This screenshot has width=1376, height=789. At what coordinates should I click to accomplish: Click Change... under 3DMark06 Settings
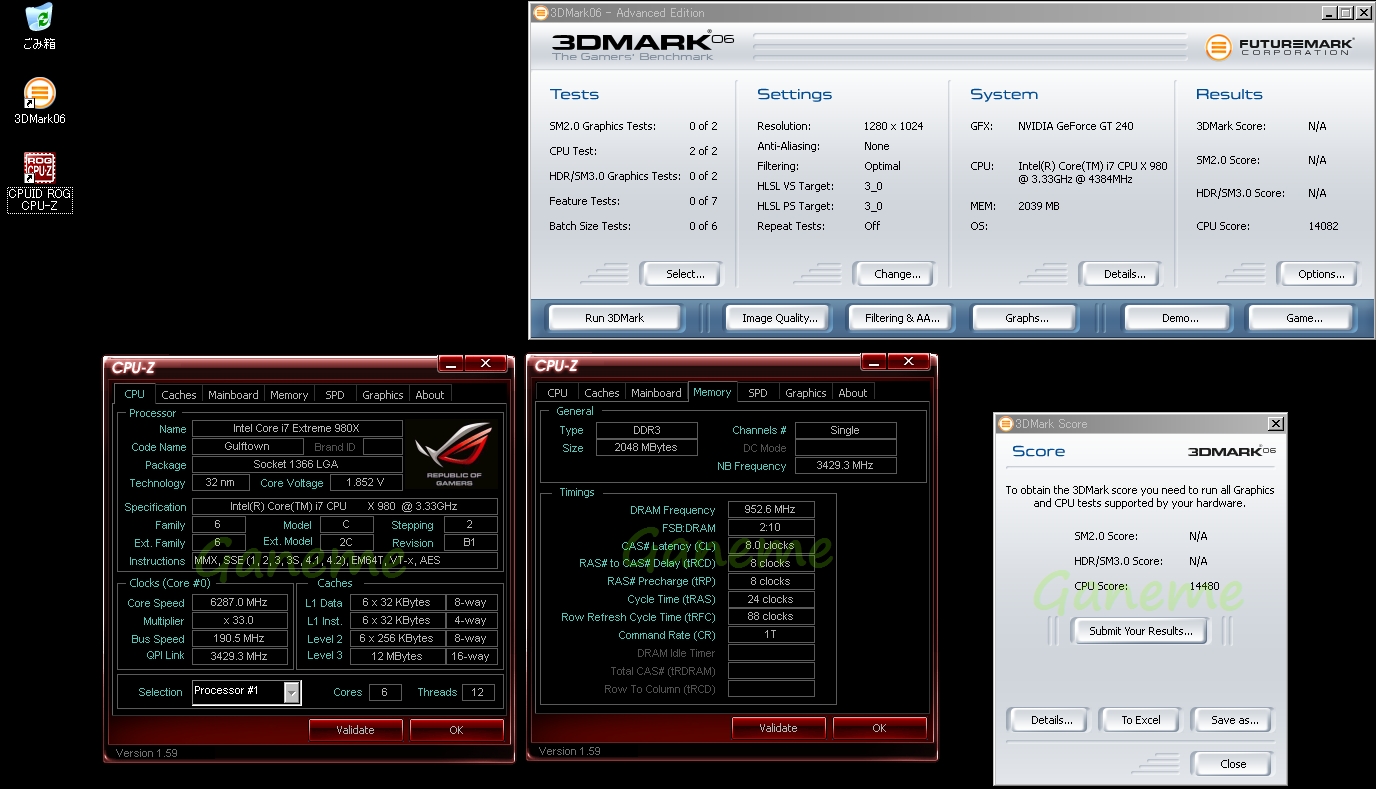pos(897,274)
